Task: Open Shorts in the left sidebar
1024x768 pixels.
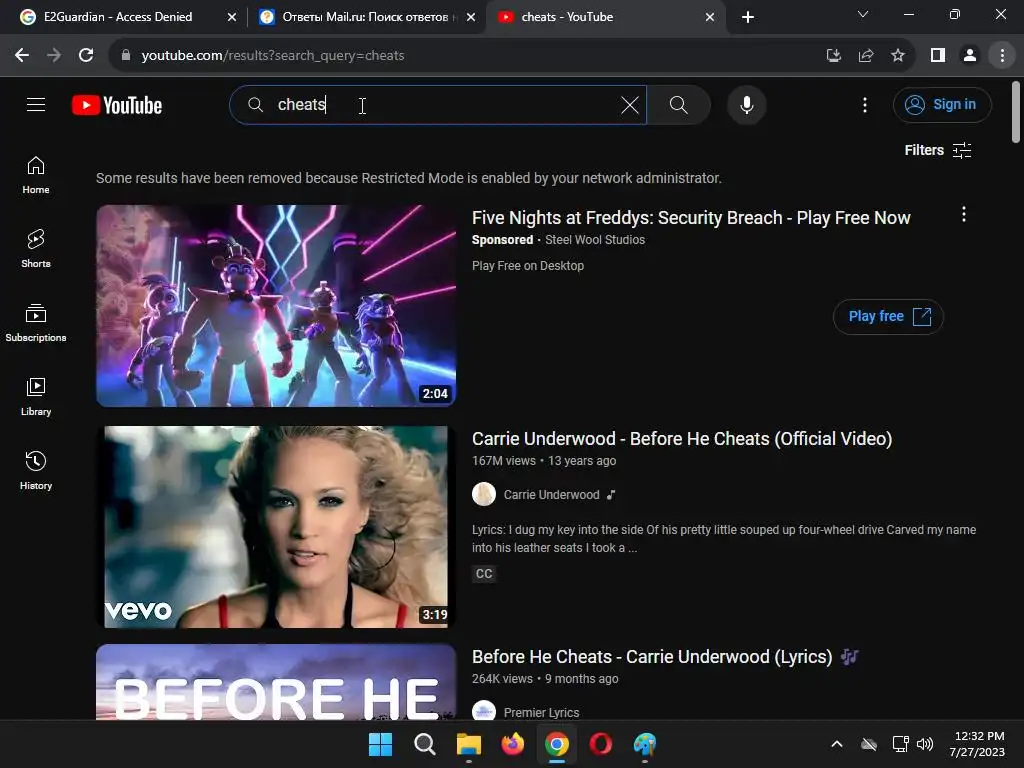Action: pyautogui.click(x=36, y=249)
